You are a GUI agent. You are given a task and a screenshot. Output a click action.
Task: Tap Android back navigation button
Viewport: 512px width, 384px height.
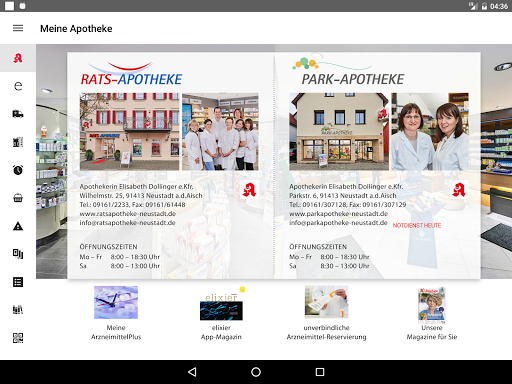[x=192, y=372]
